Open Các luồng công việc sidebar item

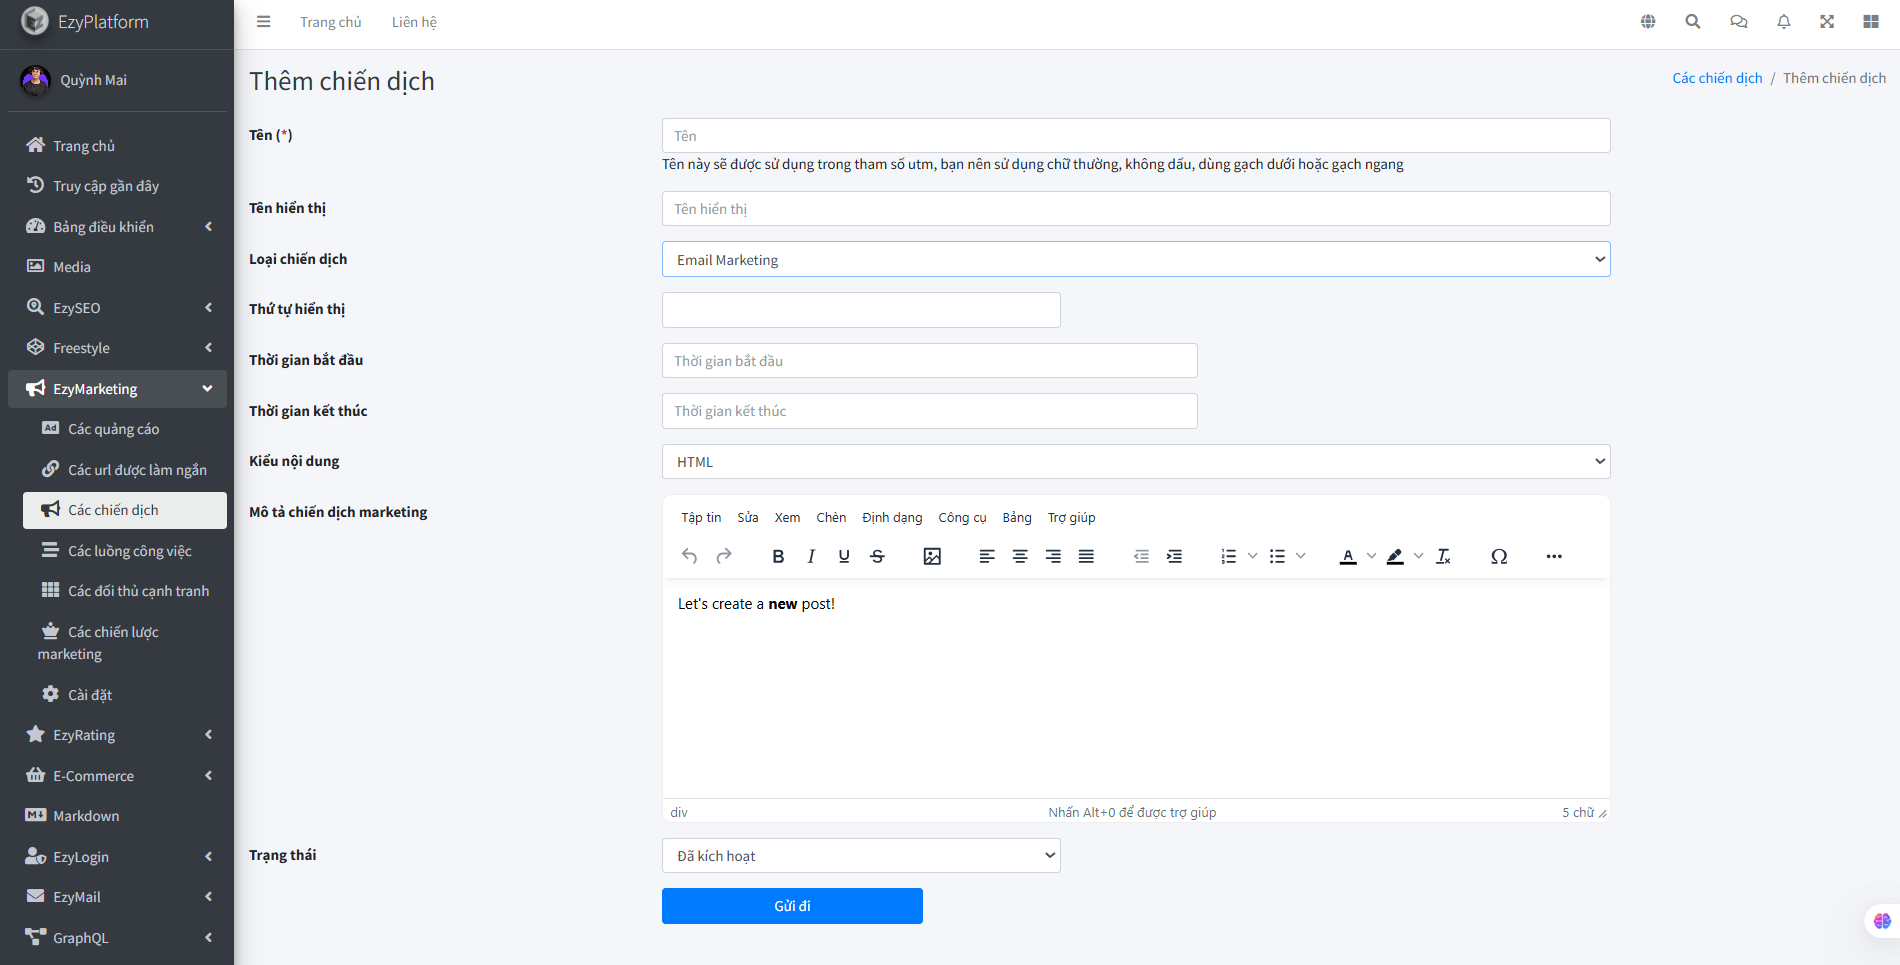(125, 551)
